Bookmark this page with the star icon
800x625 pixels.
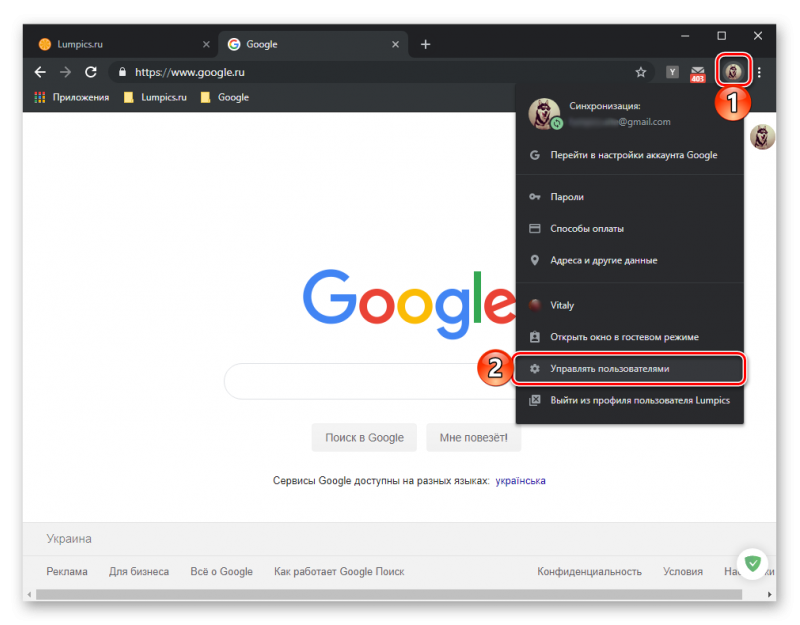coord(641,72)
